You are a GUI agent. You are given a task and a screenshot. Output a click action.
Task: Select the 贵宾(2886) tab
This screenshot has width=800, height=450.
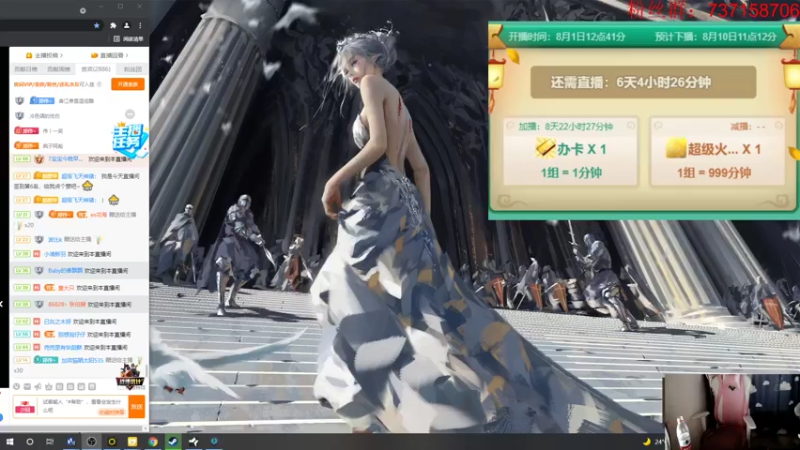click(x=95, y=69)
